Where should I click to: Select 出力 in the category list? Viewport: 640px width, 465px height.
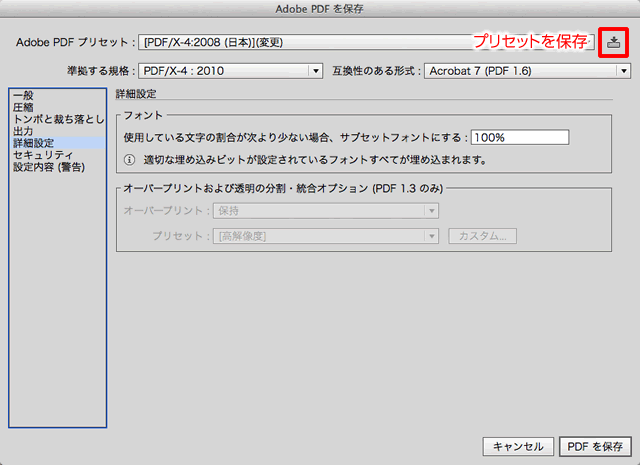point(57,131)
